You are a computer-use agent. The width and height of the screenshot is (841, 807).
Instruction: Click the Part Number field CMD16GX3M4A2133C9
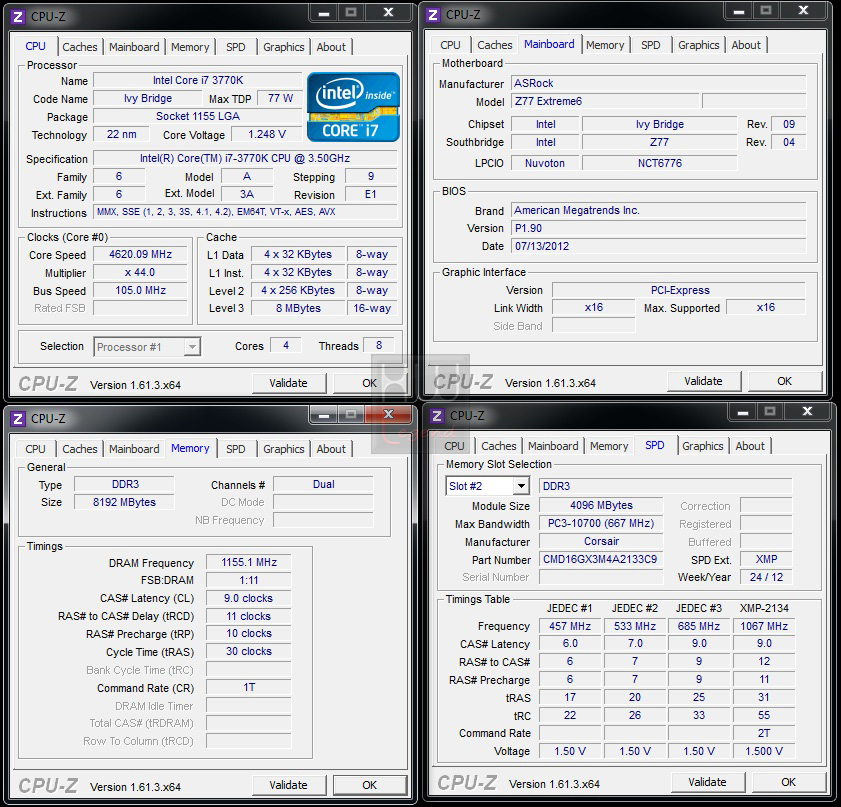[601, 560]
